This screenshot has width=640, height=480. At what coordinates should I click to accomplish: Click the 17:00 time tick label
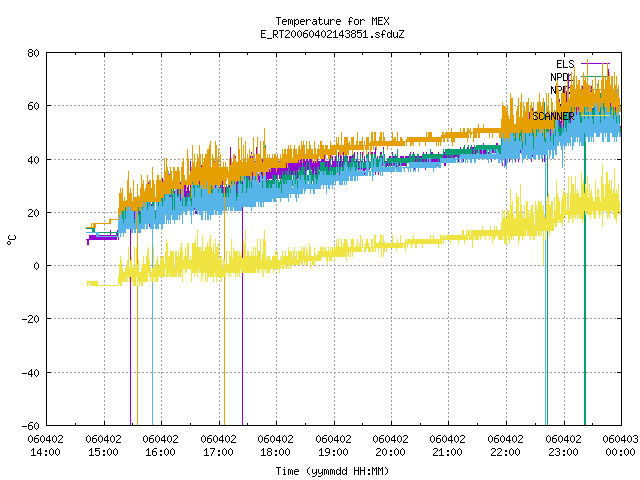(218, 452)
